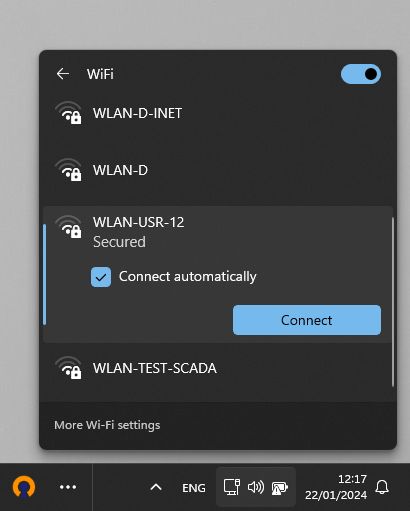410x511 pixels.
Task: Open the three-dots taskbar overflow
Action: click(x=68, y=487)
